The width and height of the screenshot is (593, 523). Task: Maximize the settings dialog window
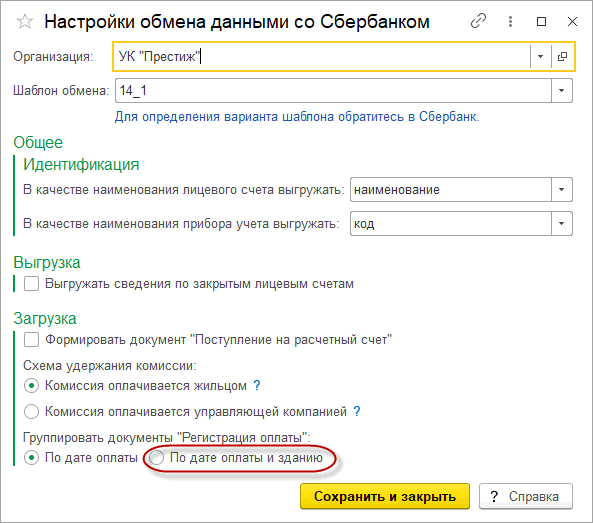tap(542, 22)
